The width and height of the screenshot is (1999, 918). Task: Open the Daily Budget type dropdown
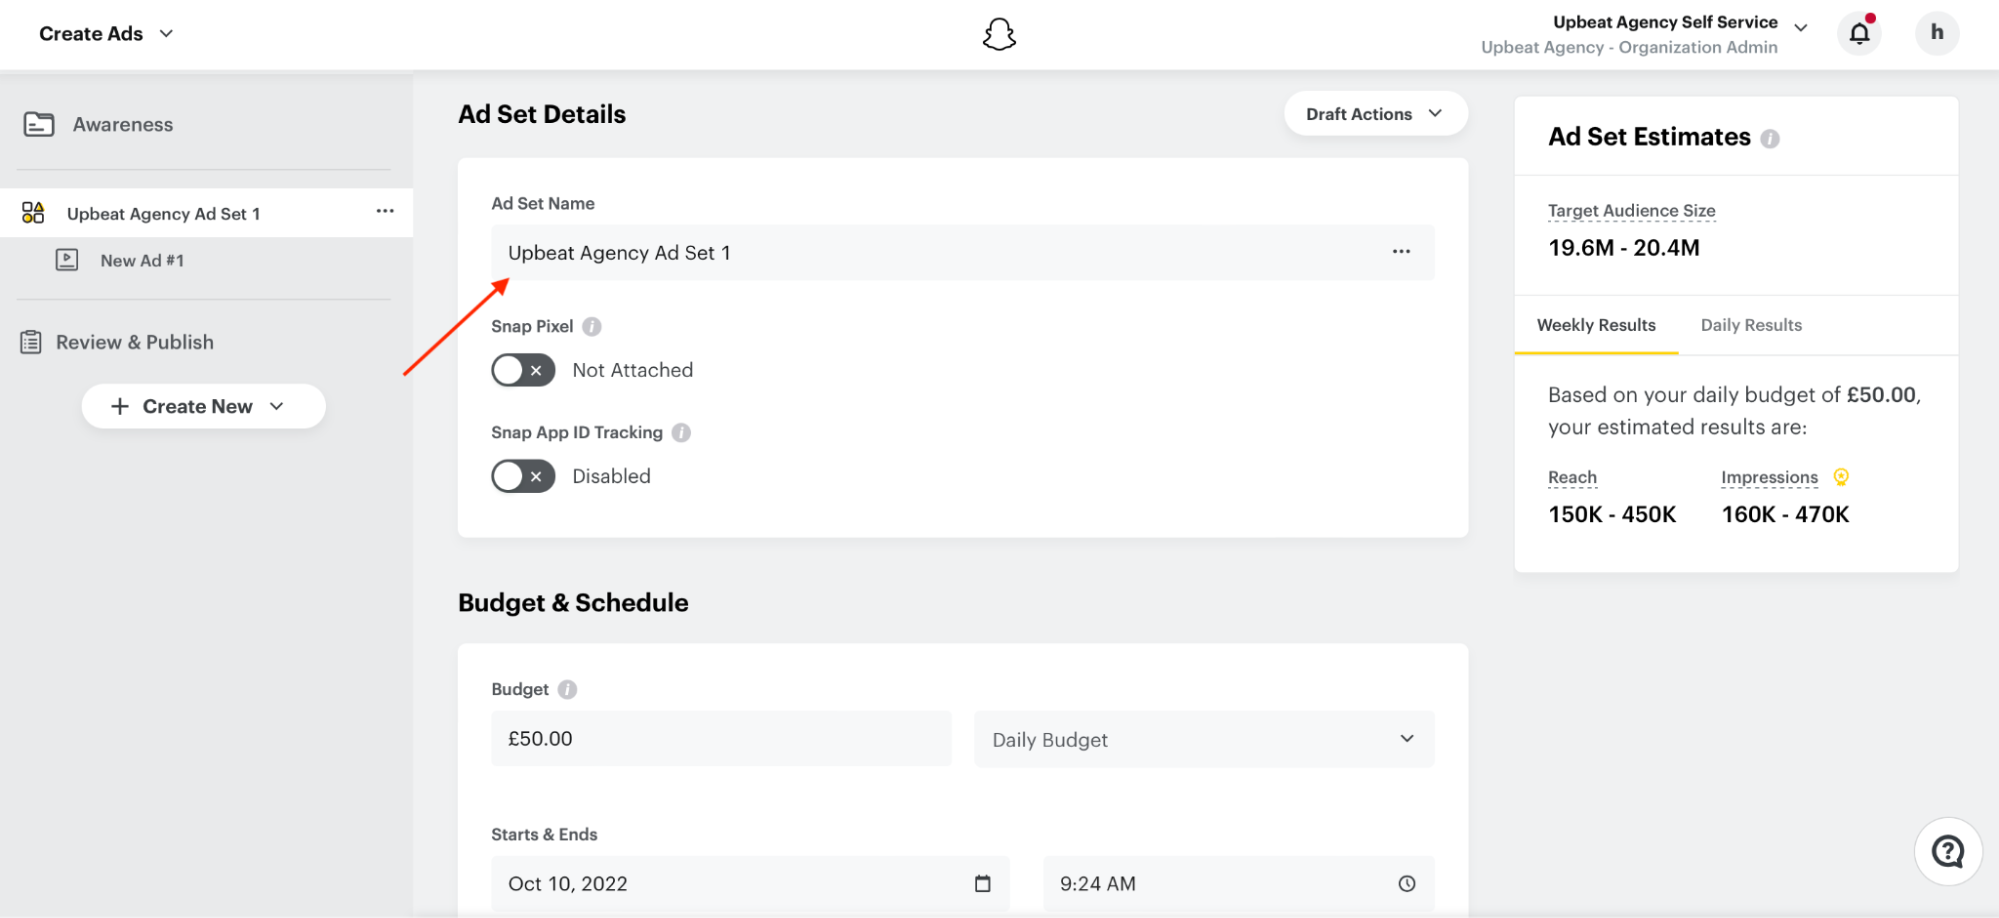[x=1204, y=740]
